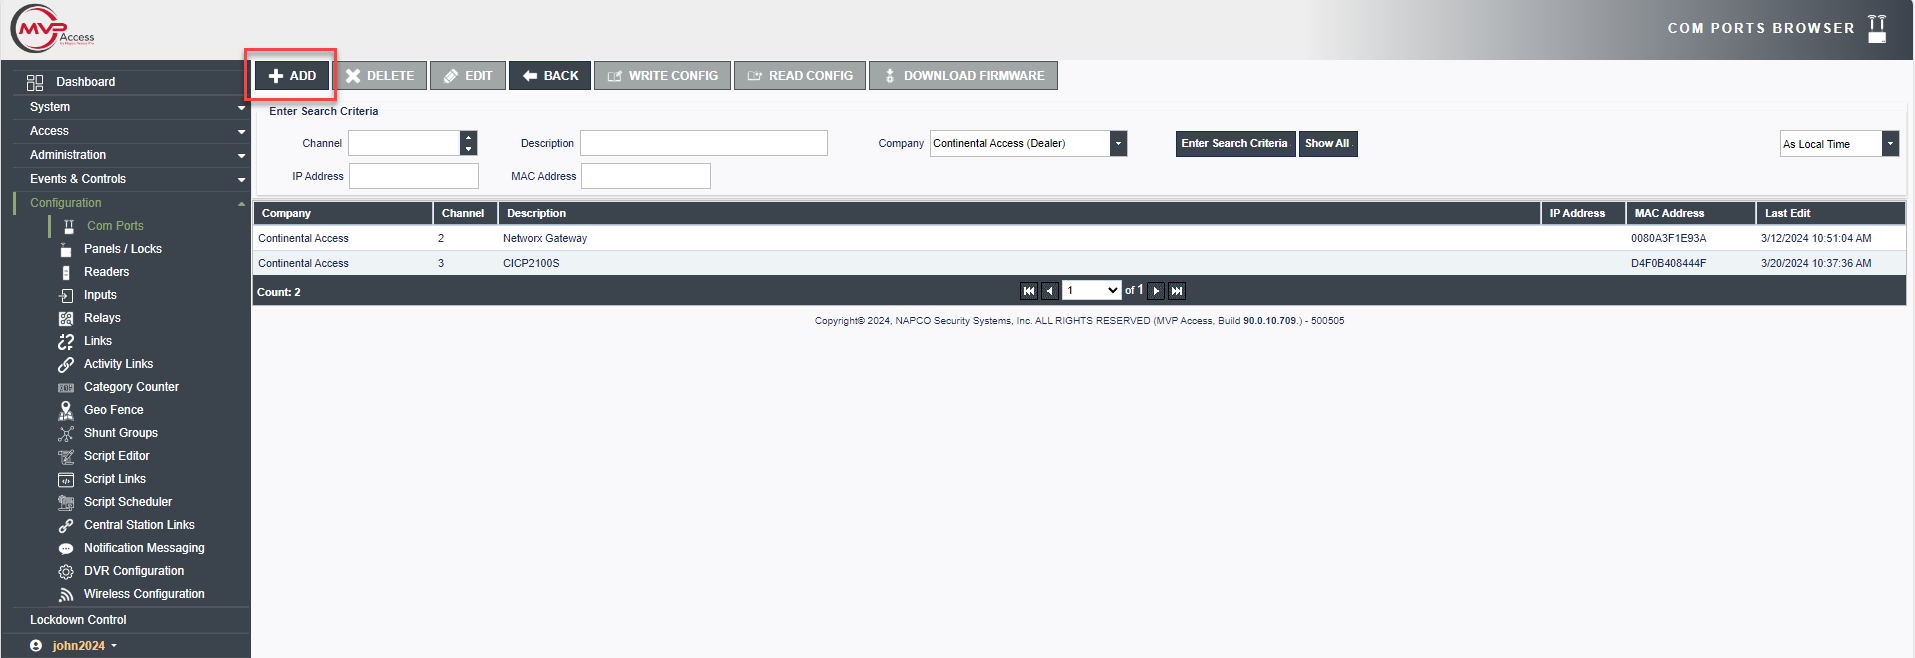Jump to last page of results
The image size is (1915, 658).
[x=1177, y=291]
